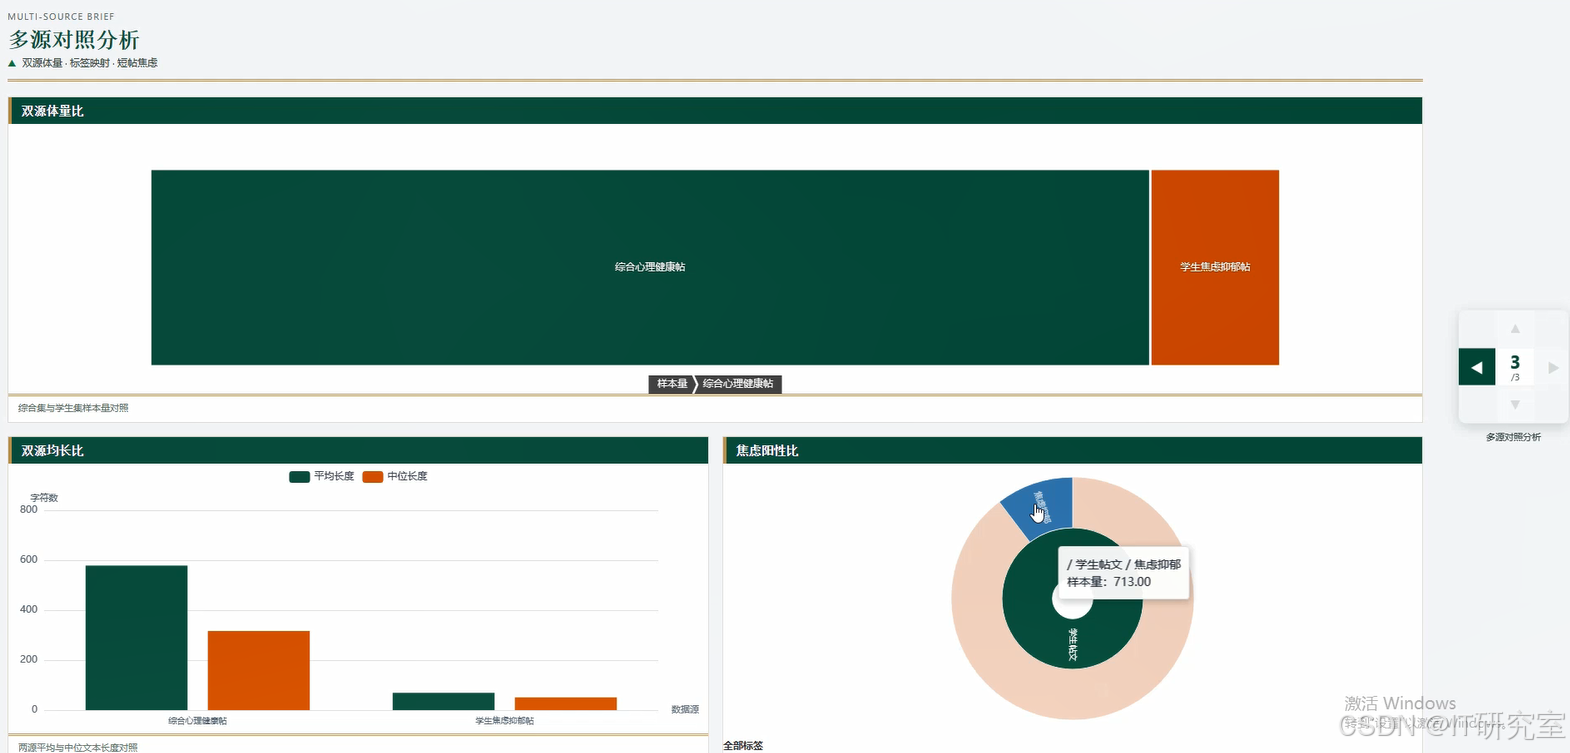Click the caption 两源平均与中位文本长度对照
This screenshot has height=753, width=1570.
coord(78,747)
